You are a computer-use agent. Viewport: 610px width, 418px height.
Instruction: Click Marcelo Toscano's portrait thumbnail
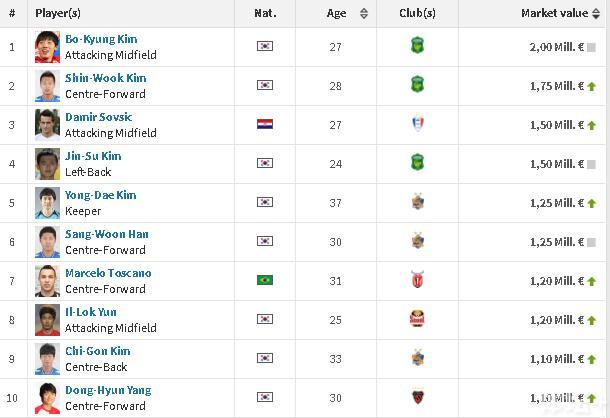(x=47, y=281)
